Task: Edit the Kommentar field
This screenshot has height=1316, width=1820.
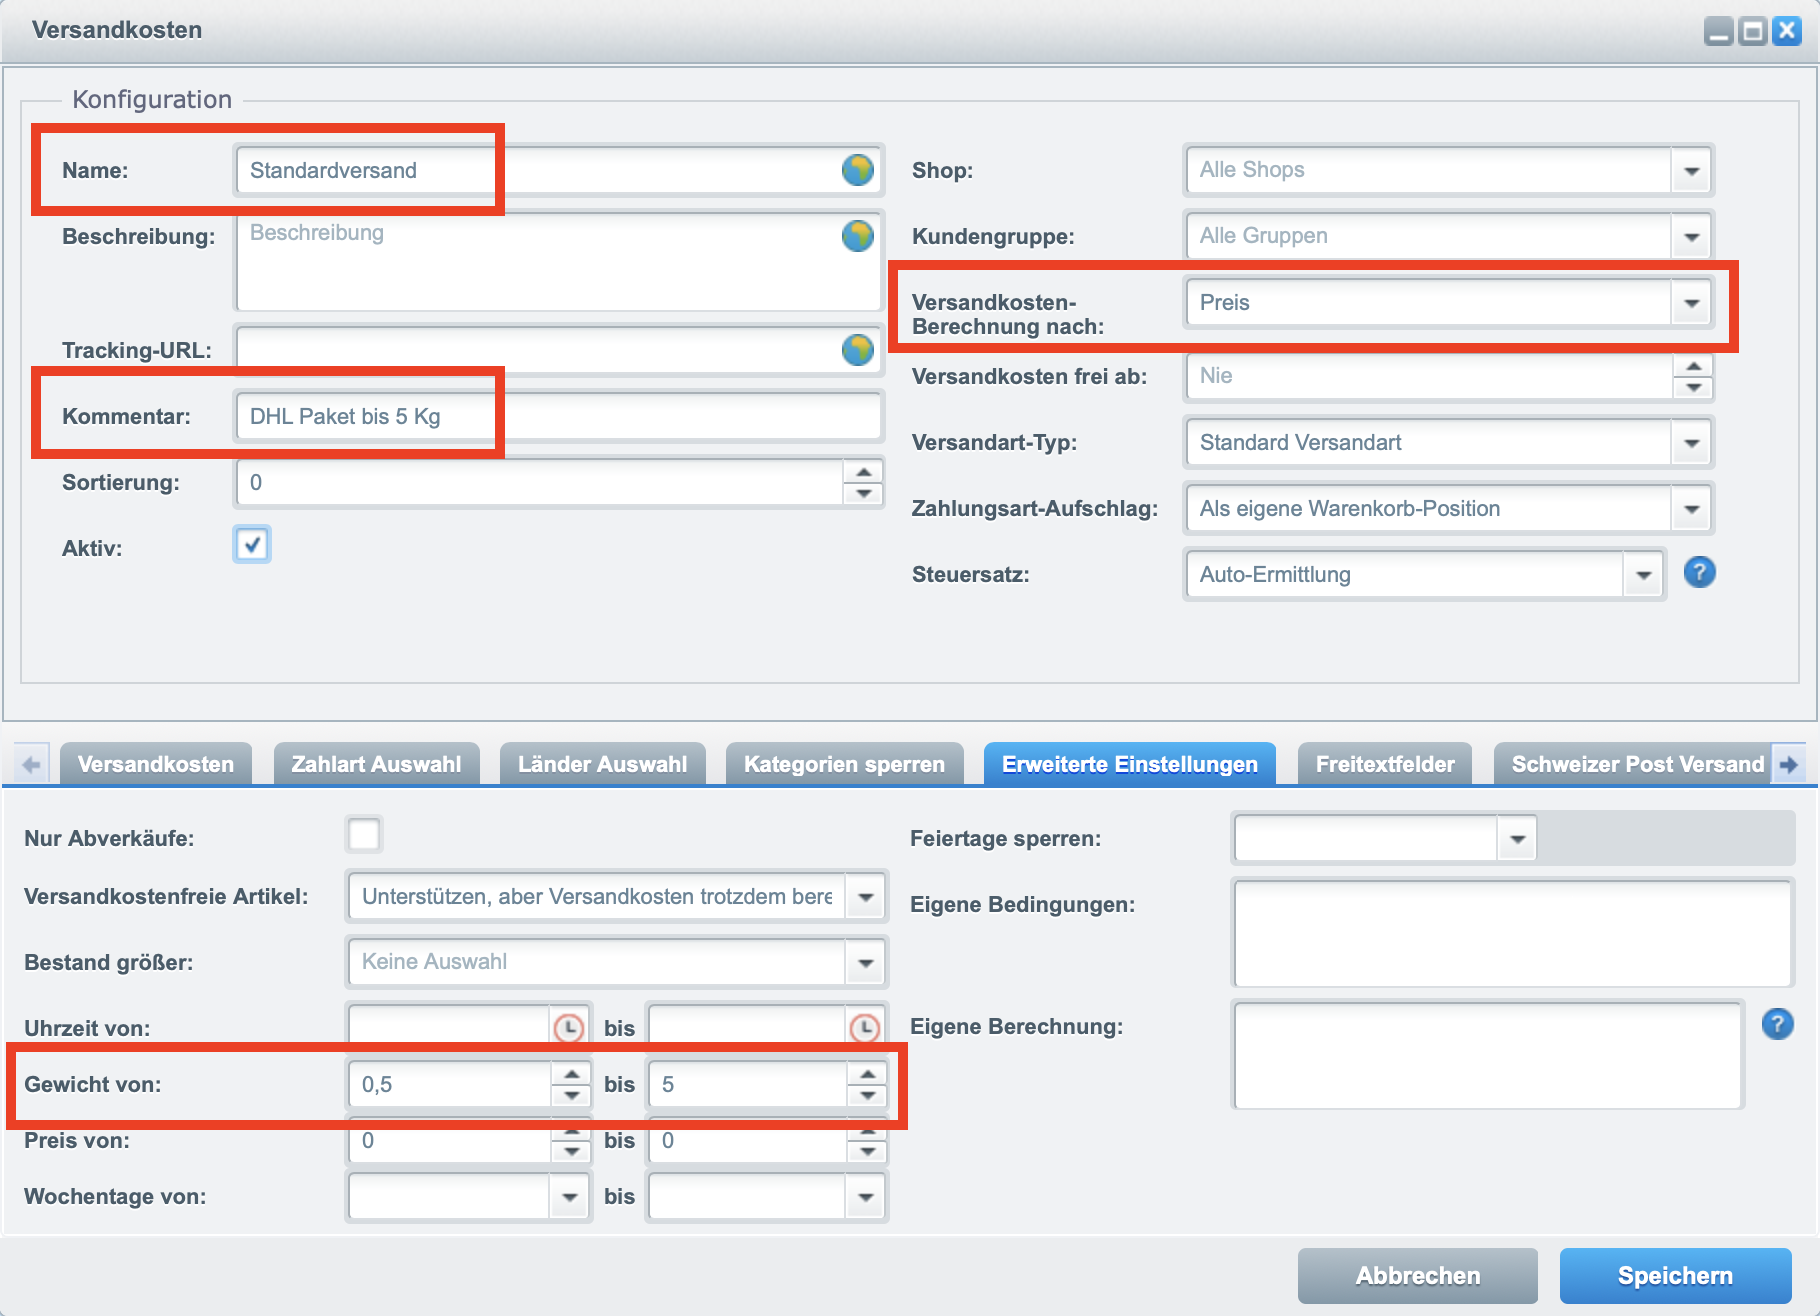Action: [558, 416]
